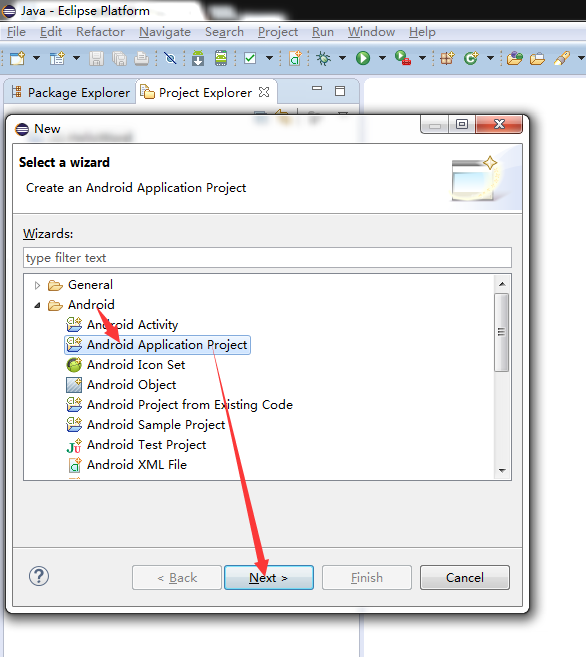
Task: Click the Cancel button
Action: coord(465,577)
